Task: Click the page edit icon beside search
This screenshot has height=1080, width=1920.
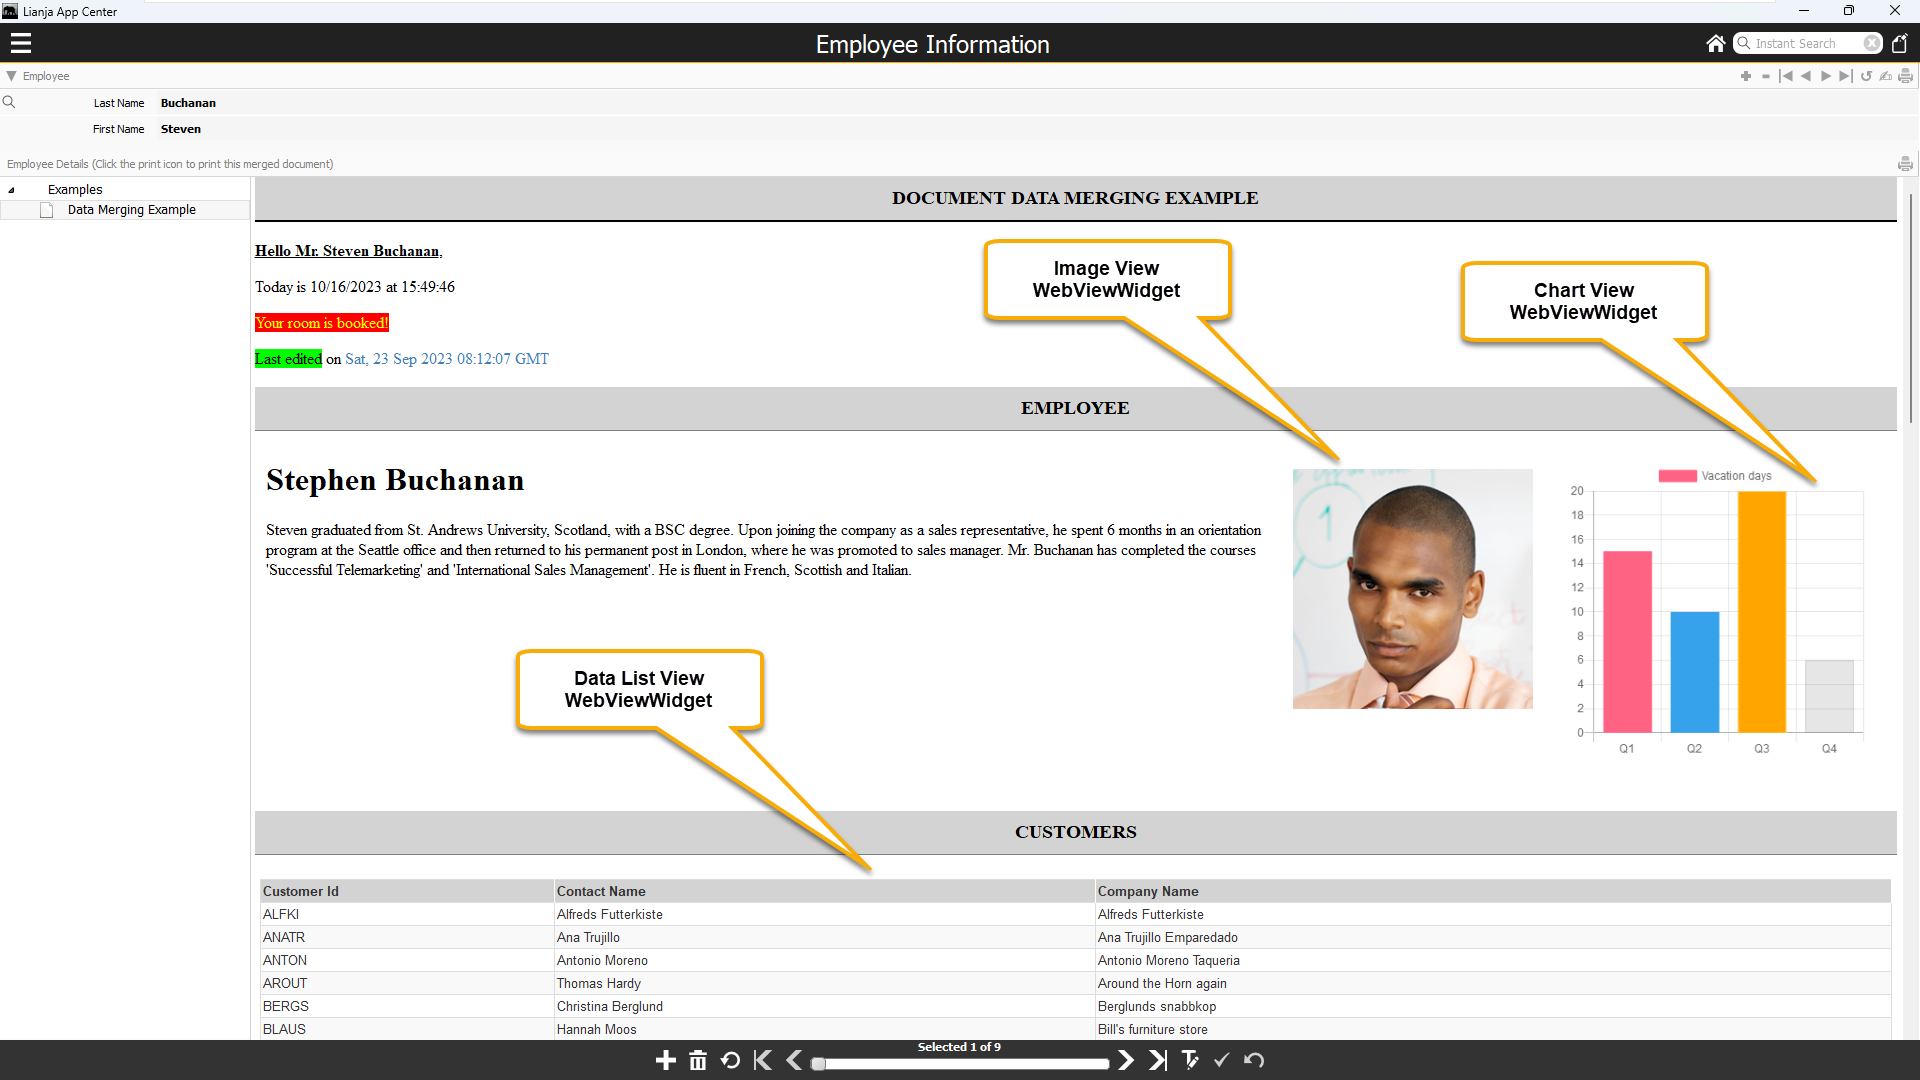Action: 1899,43
